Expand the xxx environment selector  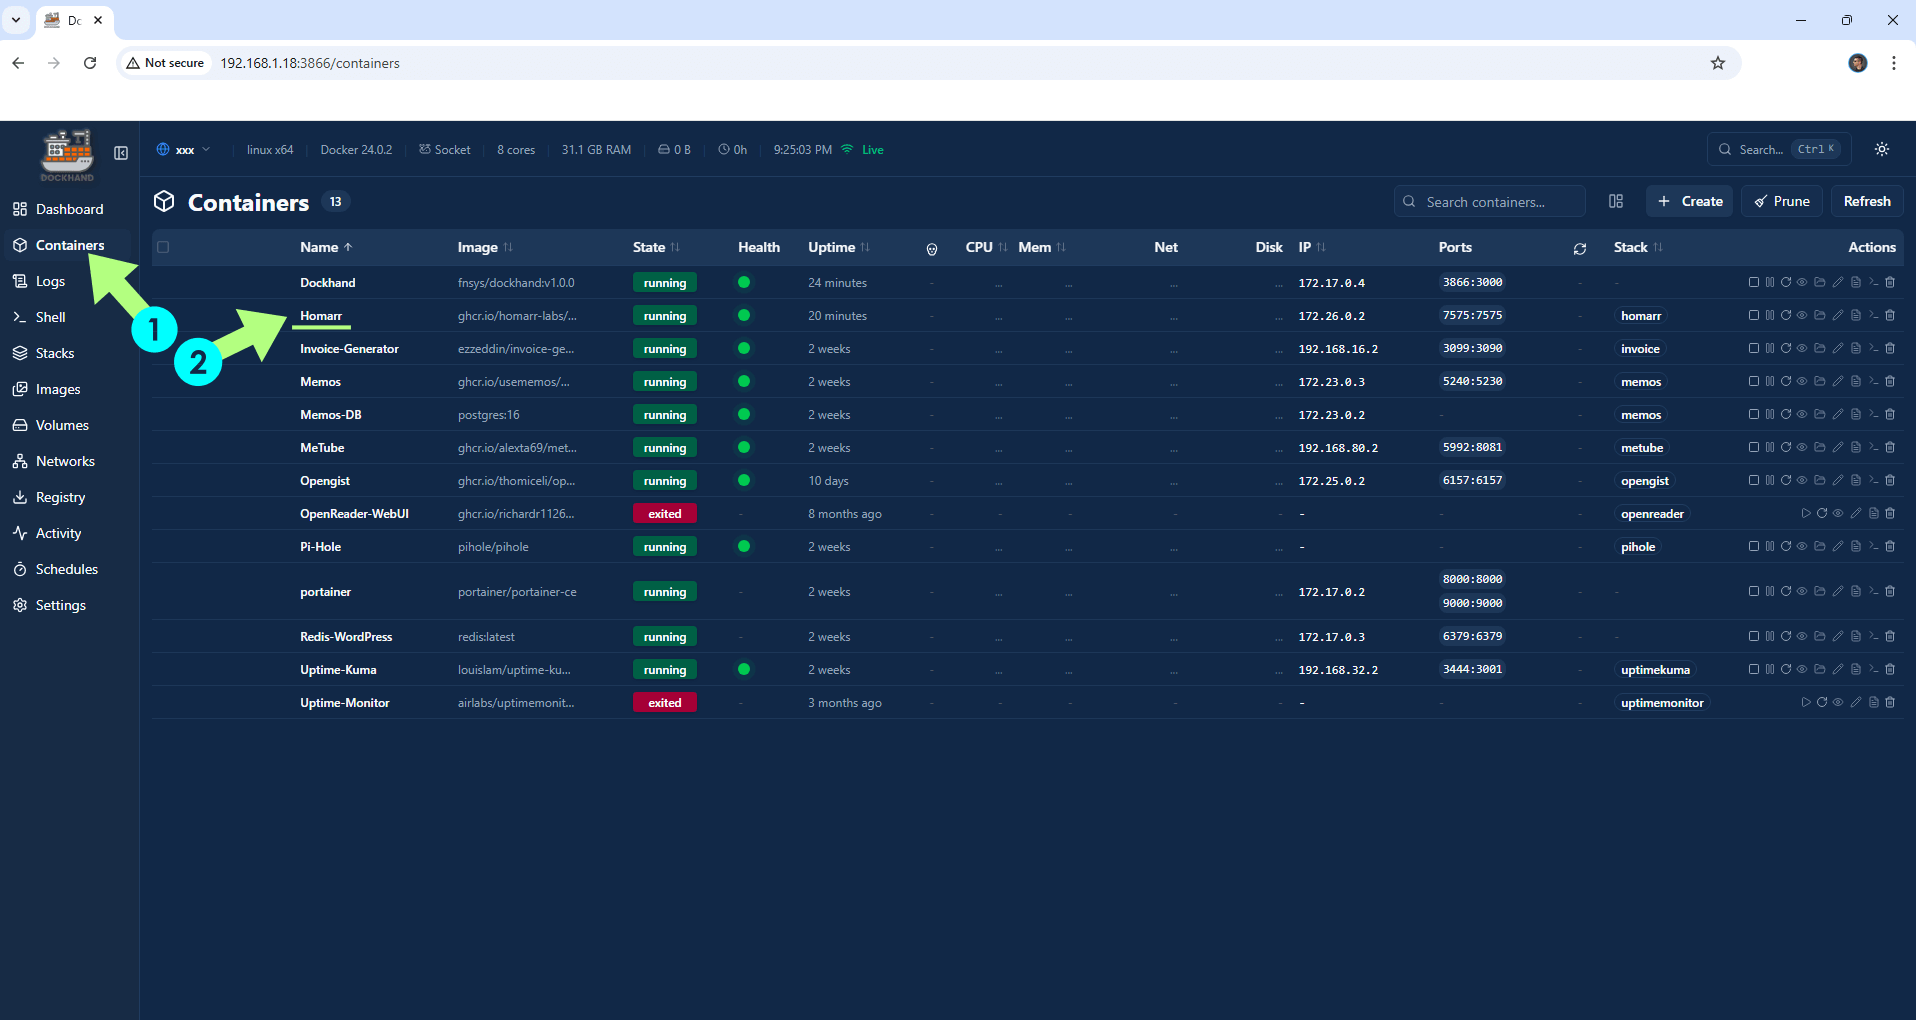184,149
